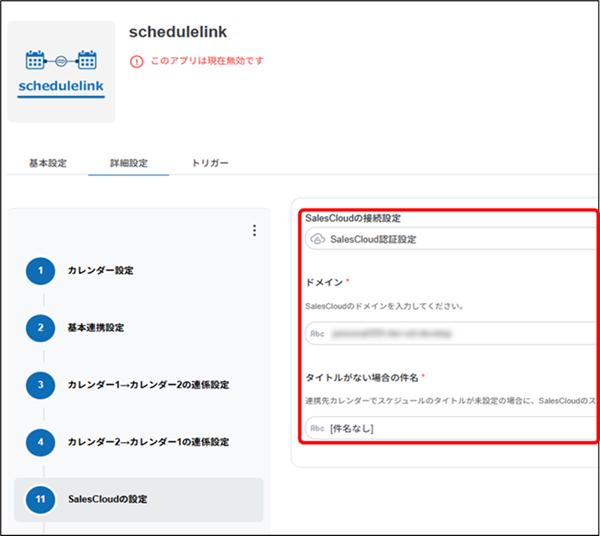Click the schedulelink app logo thumbnail
Screen dimensions: 600x536
pyautogui.click(x=61, y=72)
